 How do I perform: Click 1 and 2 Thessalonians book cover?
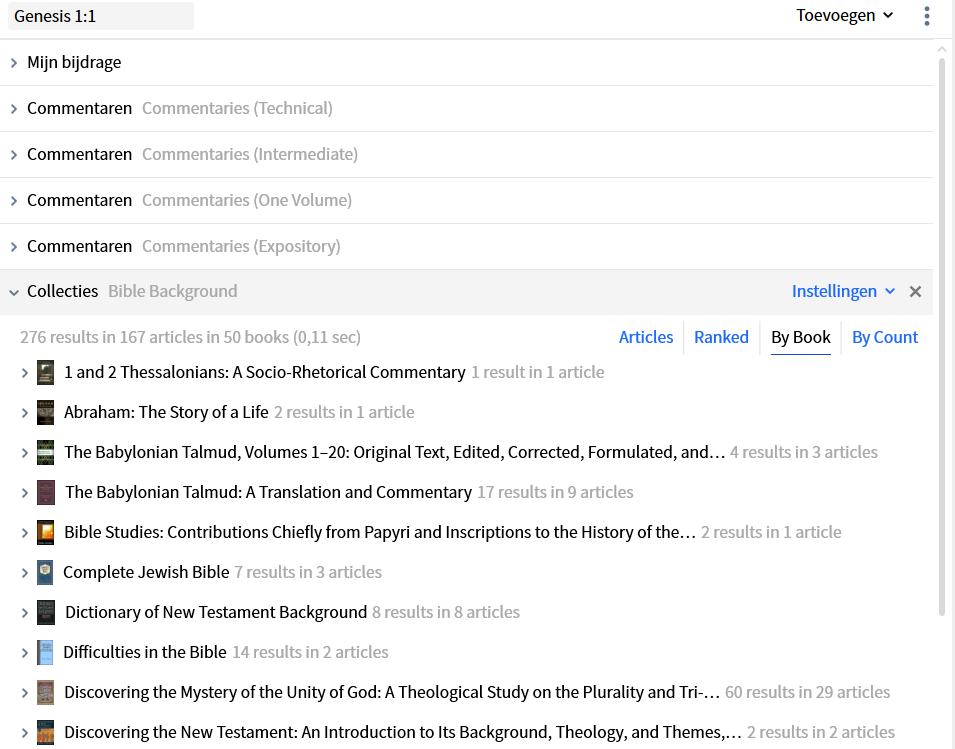pyautogui.click(x=46, y=373)
